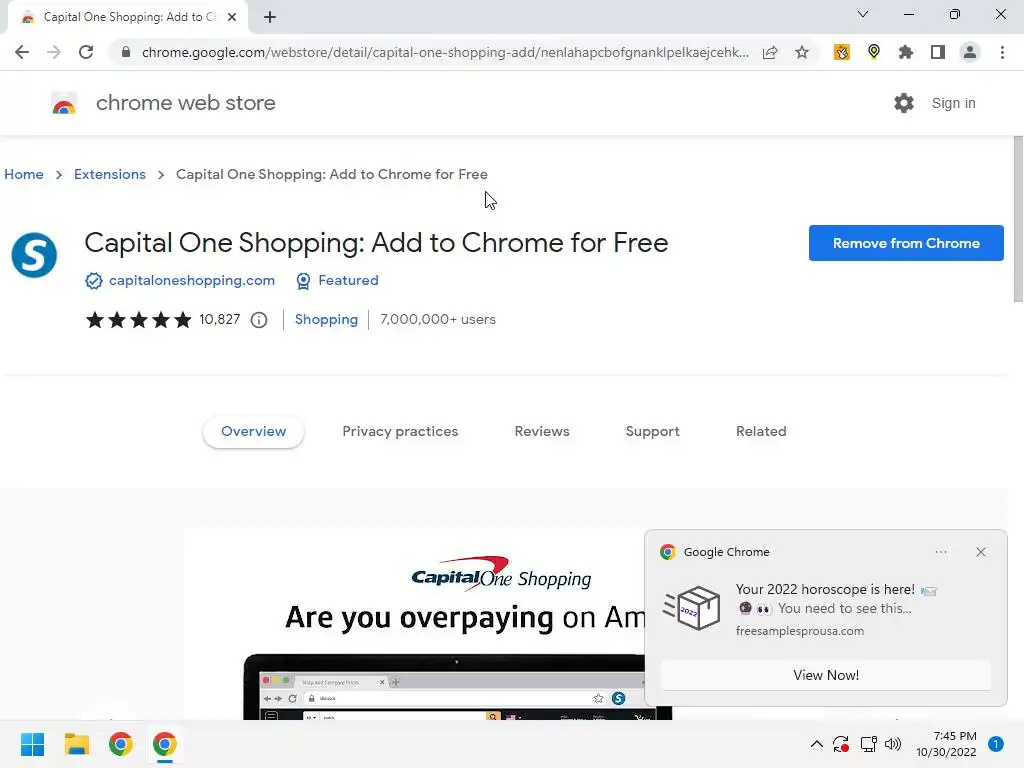Switch to the Support tab
Image resolution: width=1024 pixels, height=768 pixels.
[x=652, y=432]
